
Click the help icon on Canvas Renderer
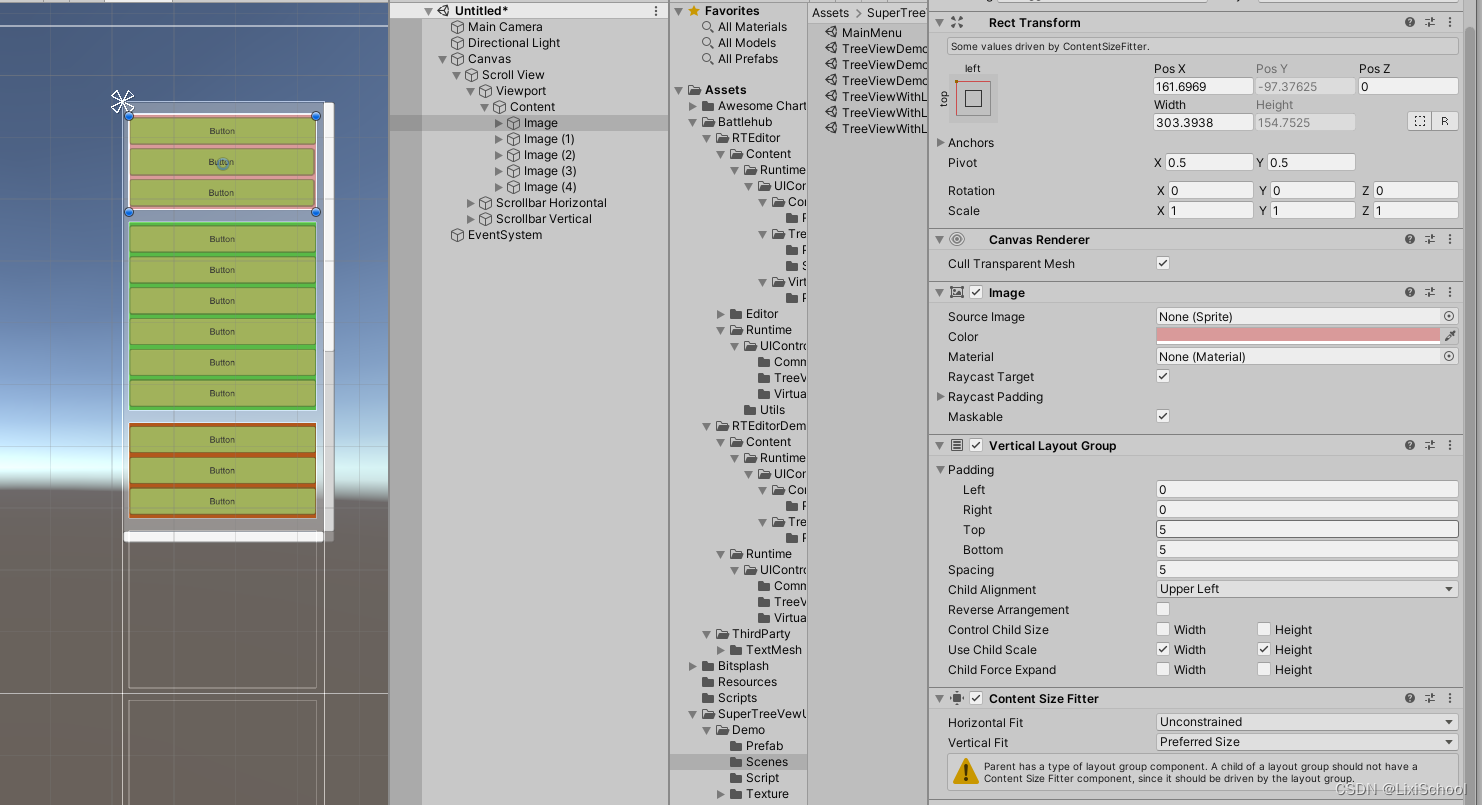coord(1409,239)
